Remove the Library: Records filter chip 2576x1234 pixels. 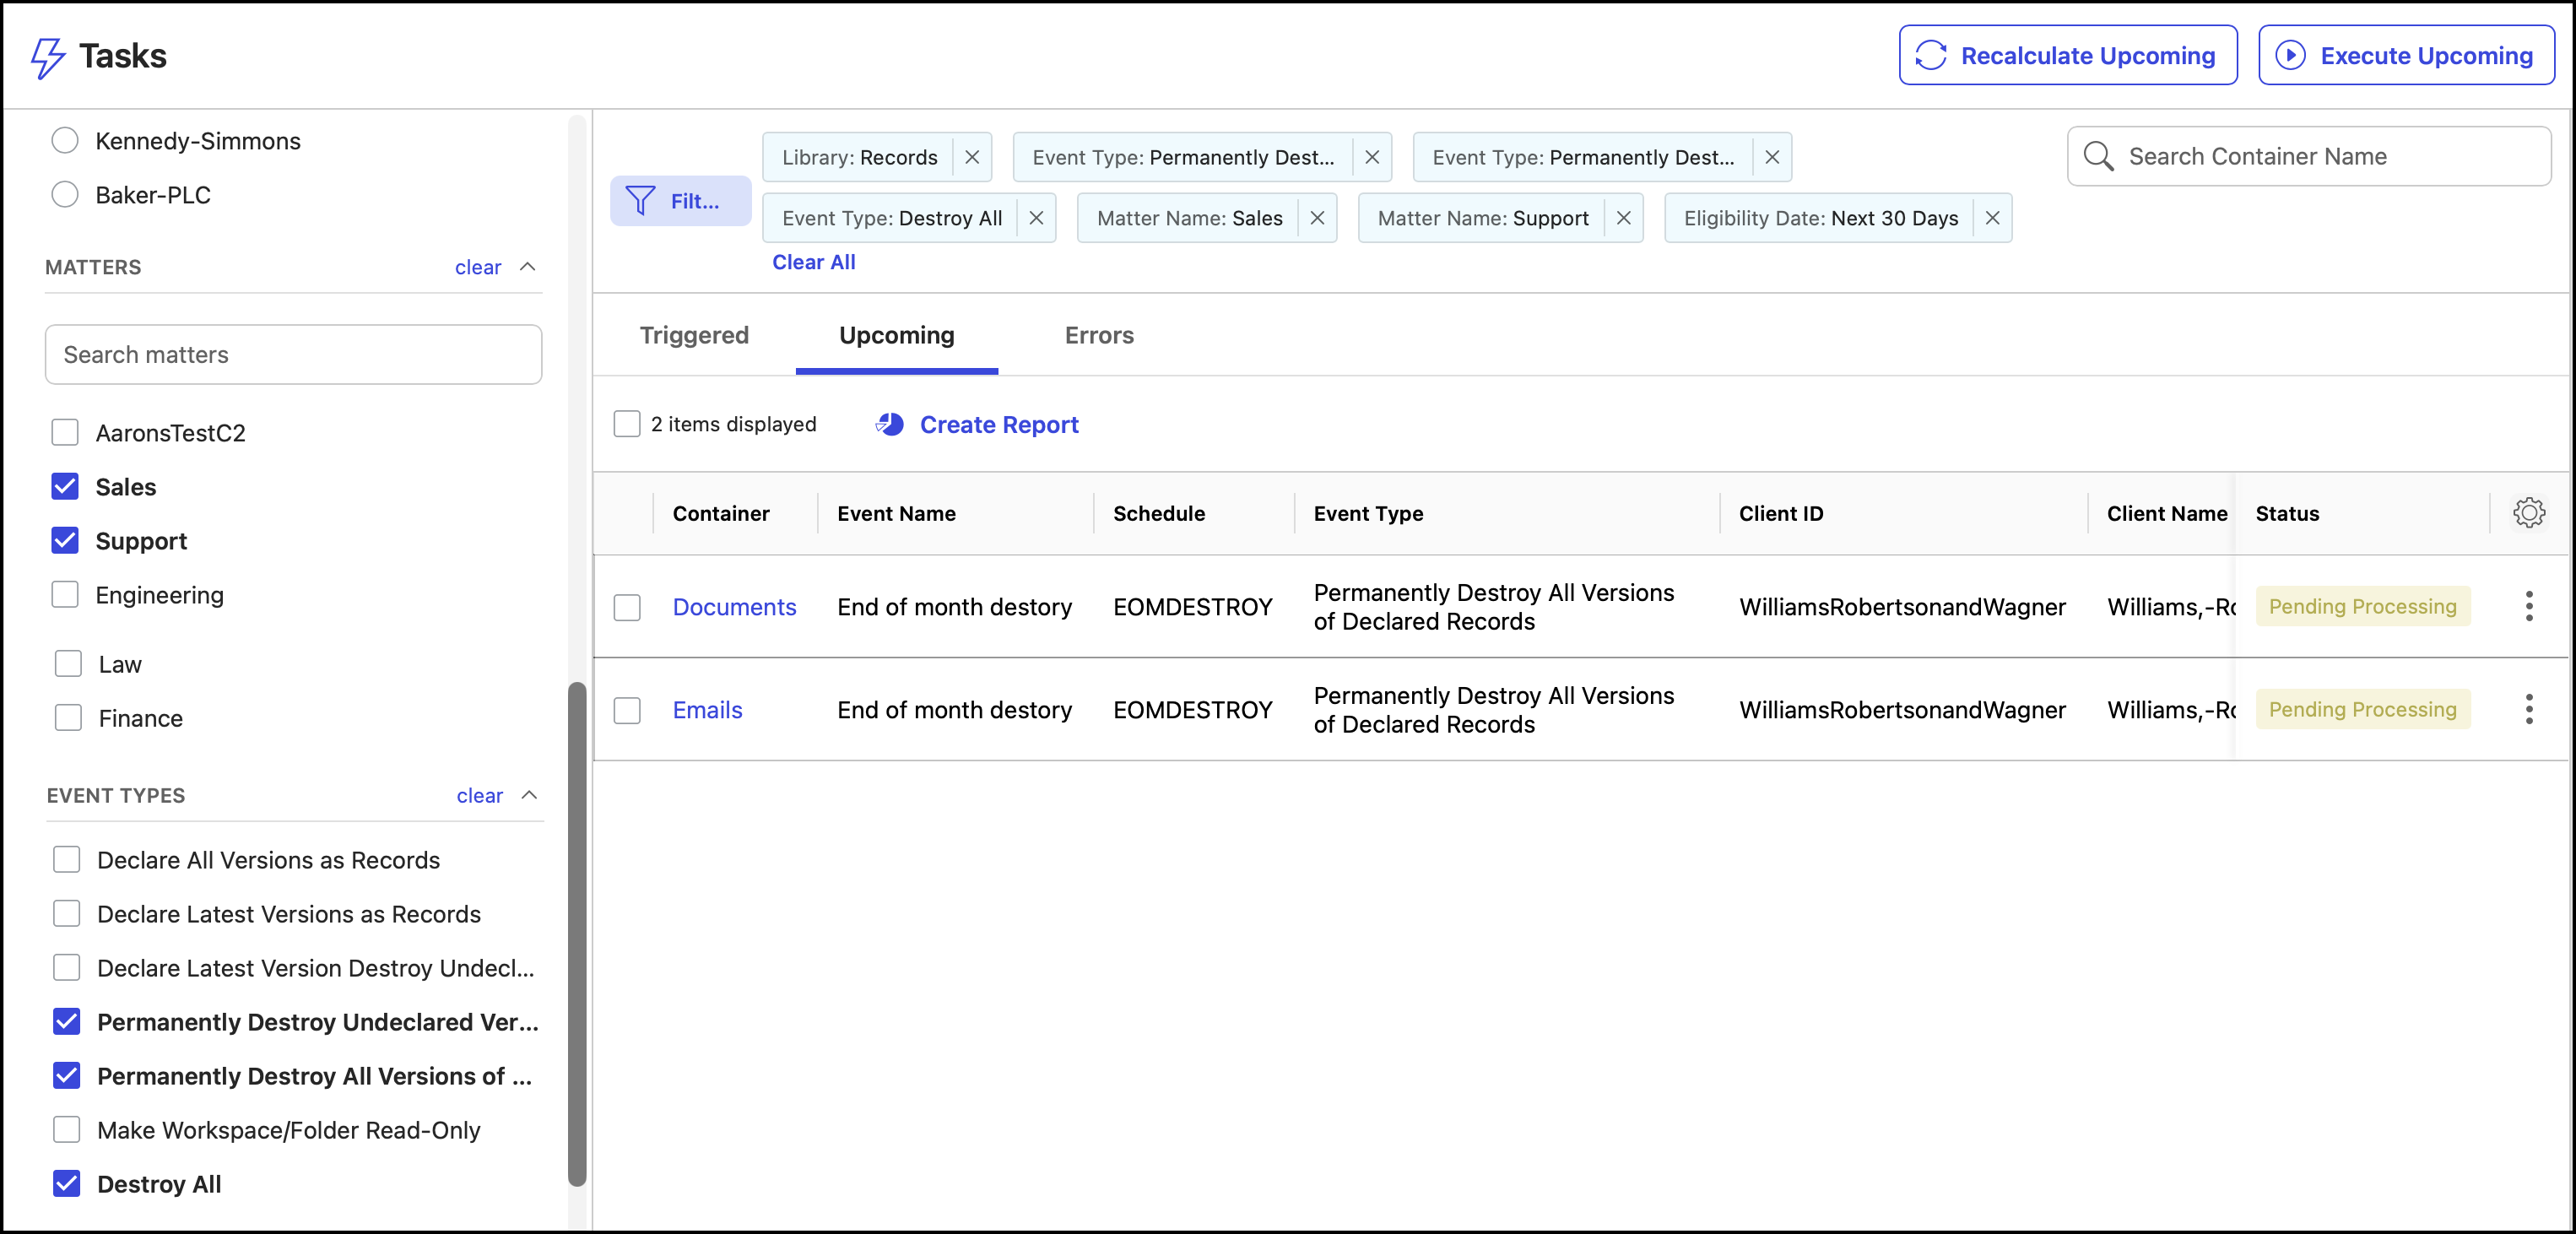[x=972, y=158]
